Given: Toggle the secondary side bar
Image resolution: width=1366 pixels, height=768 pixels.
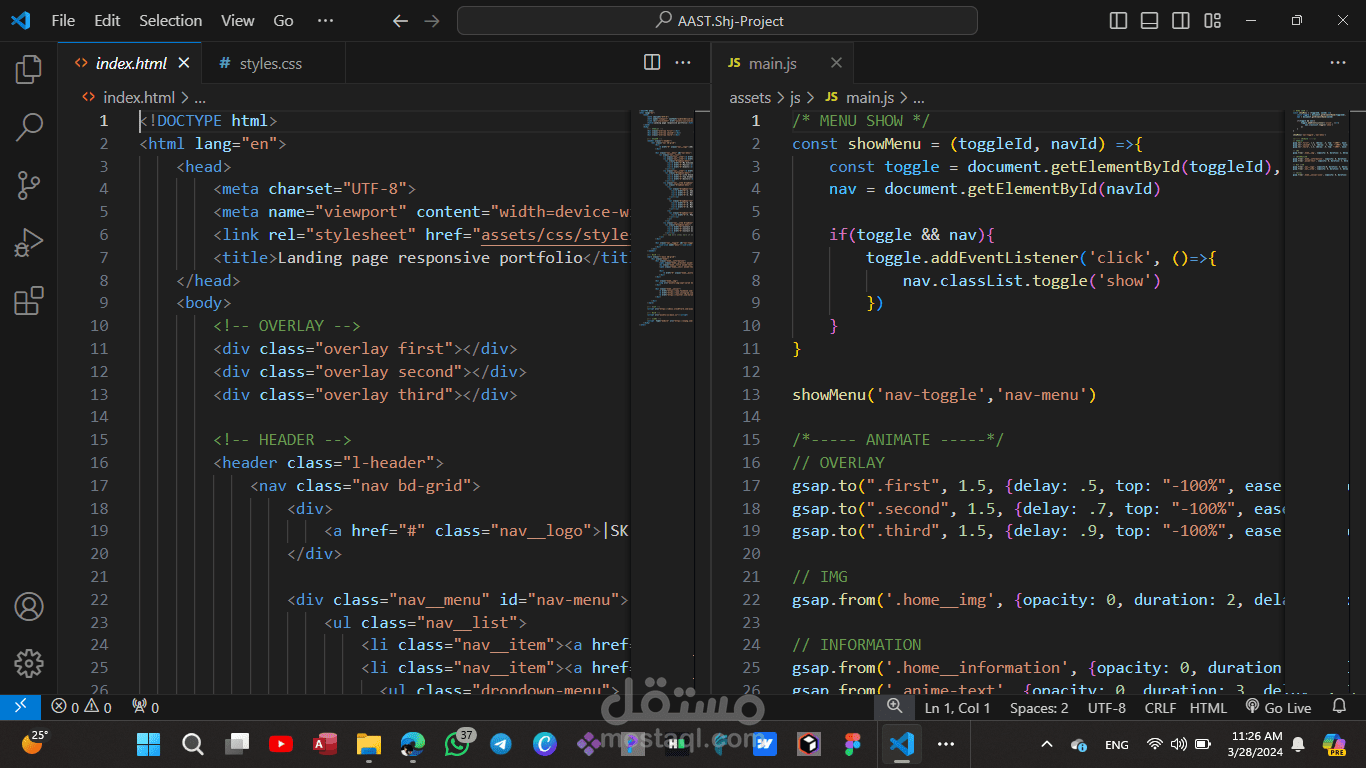Looking at the screenshot, I should (1180, 19).
